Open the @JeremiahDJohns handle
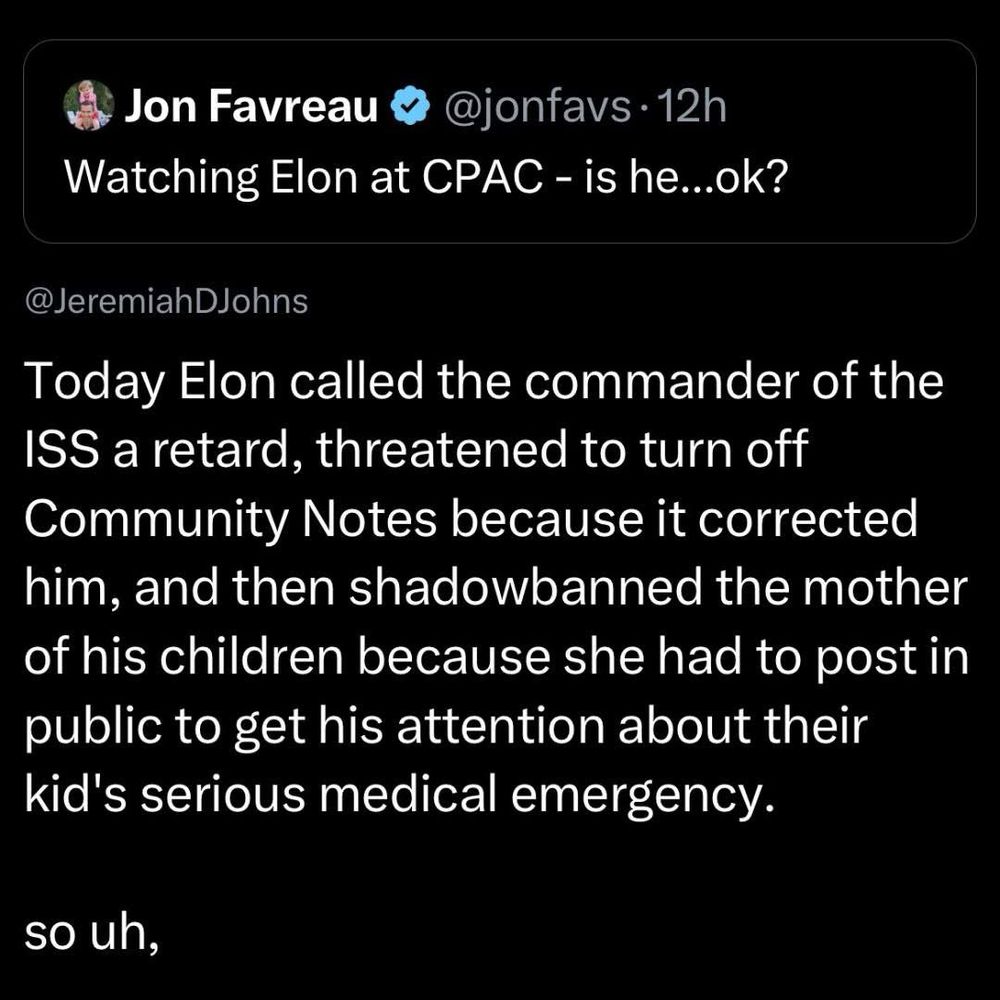The height and width of the screenshot is (1000, 1000). tap(166, 302)
